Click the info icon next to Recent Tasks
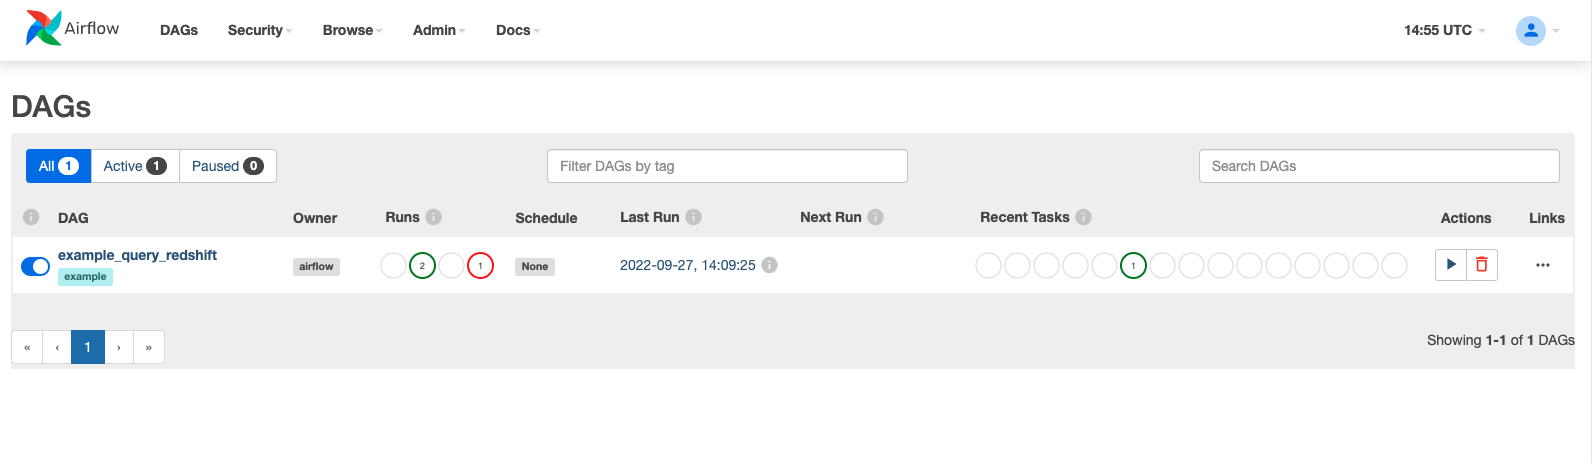Image resolution: width=1592 pixels, height=463 pixels. click(x=1084, y=217)
